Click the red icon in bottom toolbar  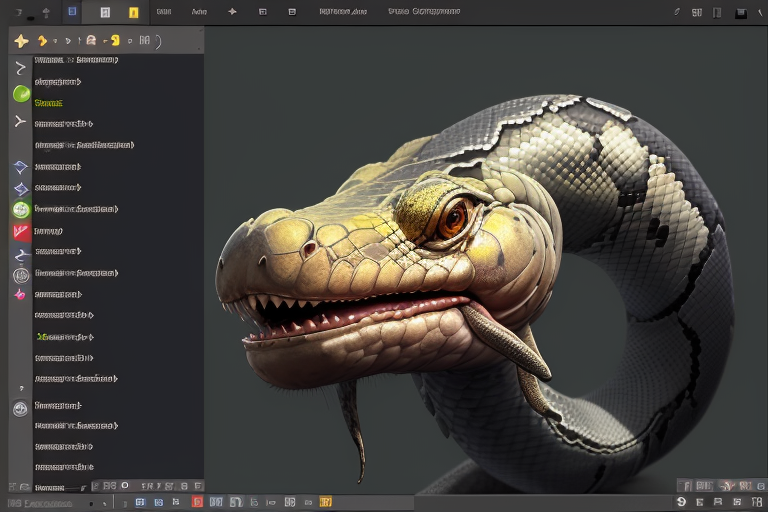(x=197, y=501)
